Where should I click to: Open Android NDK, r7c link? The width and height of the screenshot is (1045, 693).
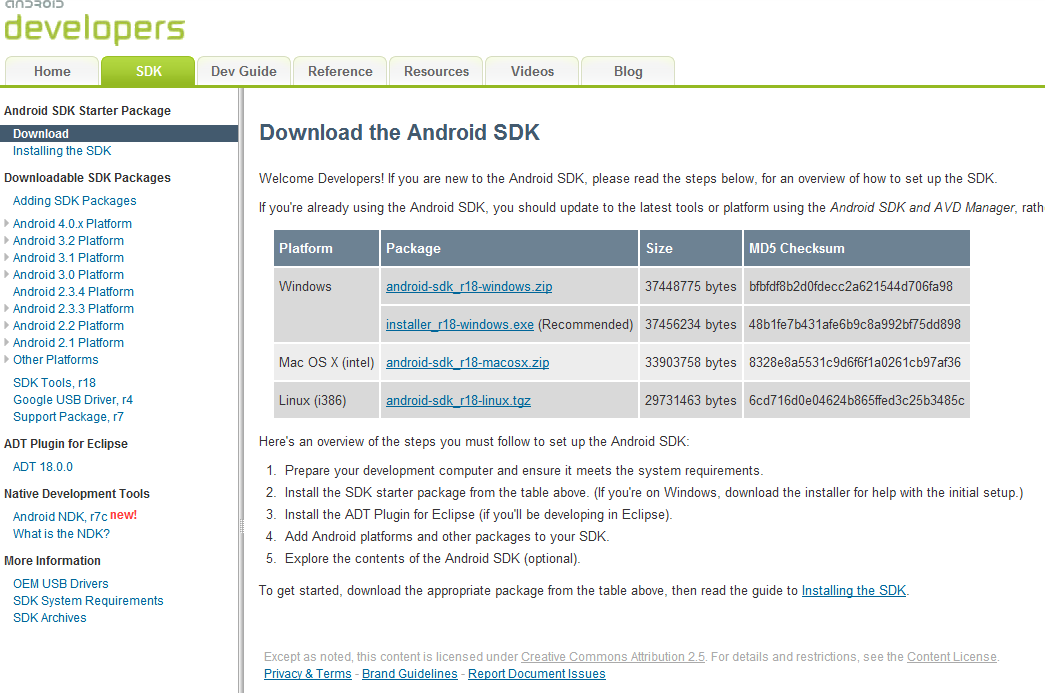click(x=60, y=517)
